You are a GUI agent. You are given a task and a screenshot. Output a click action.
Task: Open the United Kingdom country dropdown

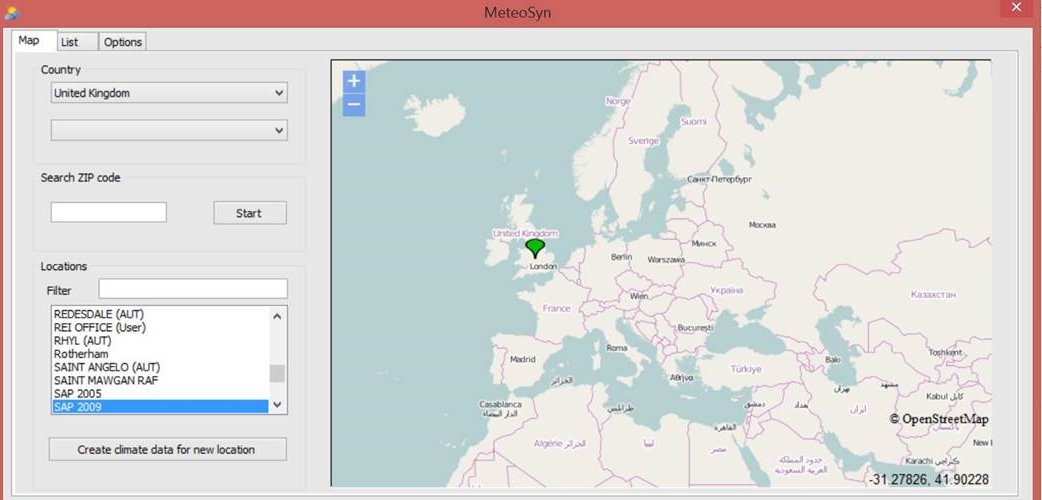(168, 93)
